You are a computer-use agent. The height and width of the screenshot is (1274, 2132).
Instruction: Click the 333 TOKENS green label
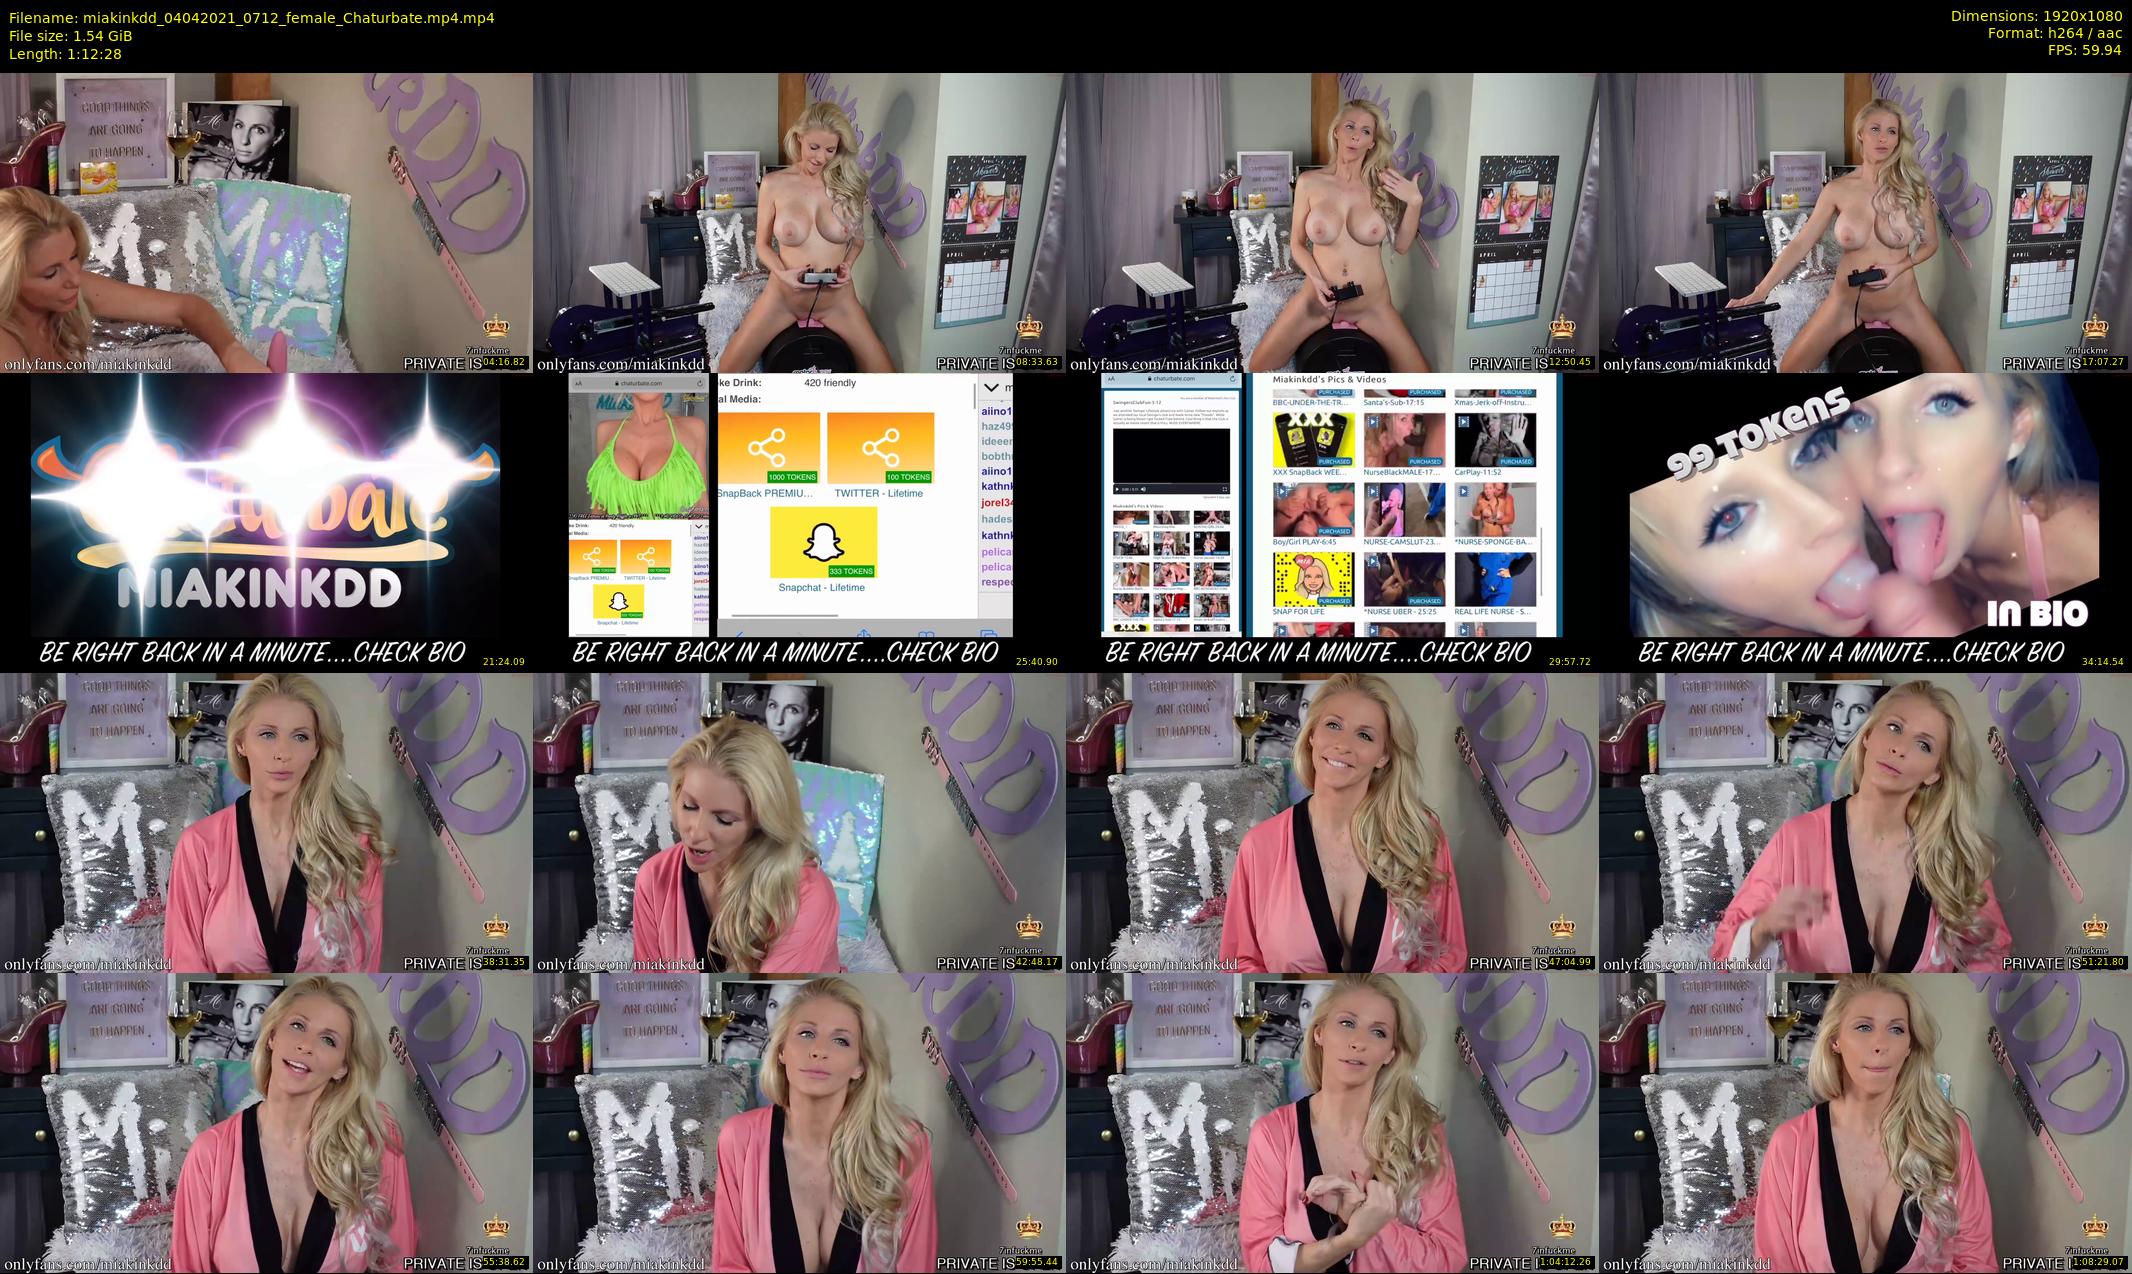click(852, 571)
